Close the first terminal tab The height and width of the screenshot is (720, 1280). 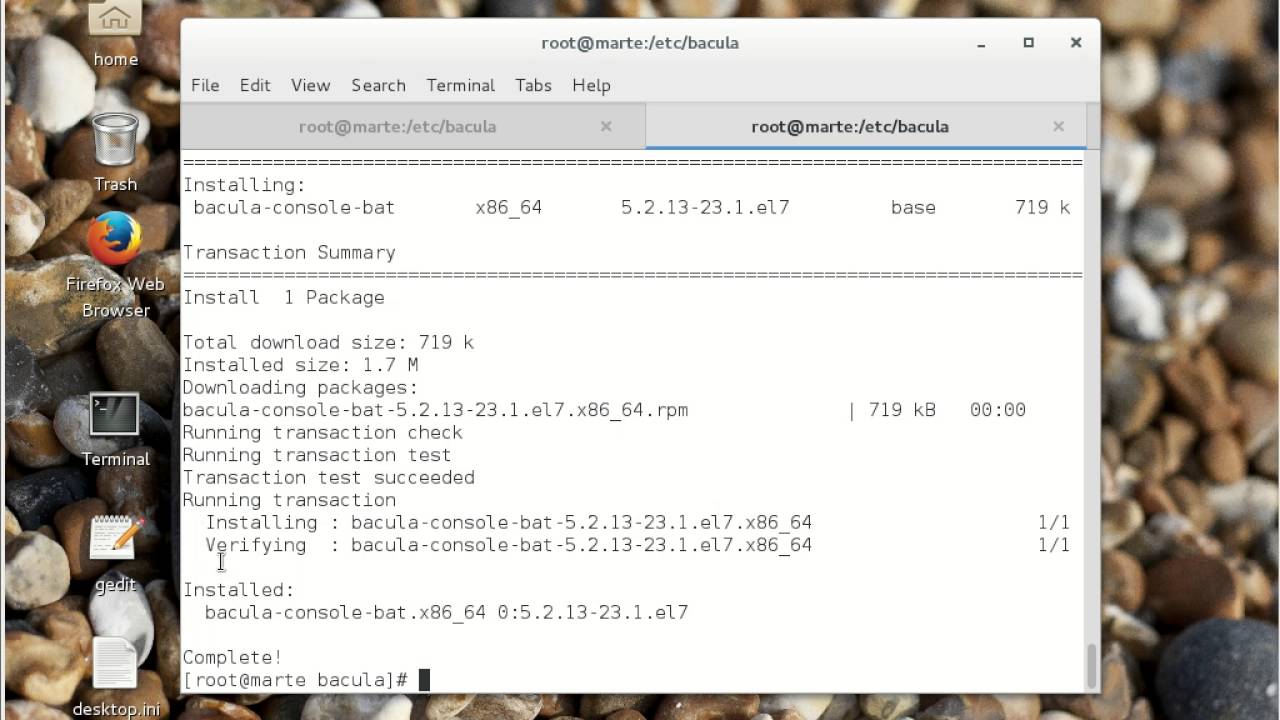(x=606, y=126)
